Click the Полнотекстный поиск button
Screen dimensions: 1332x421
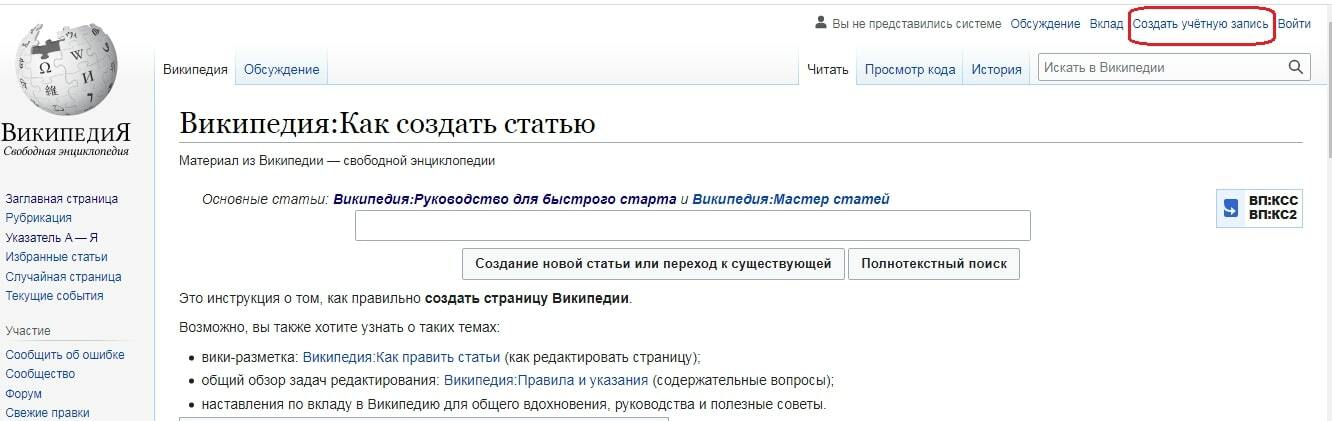point(934,264)
